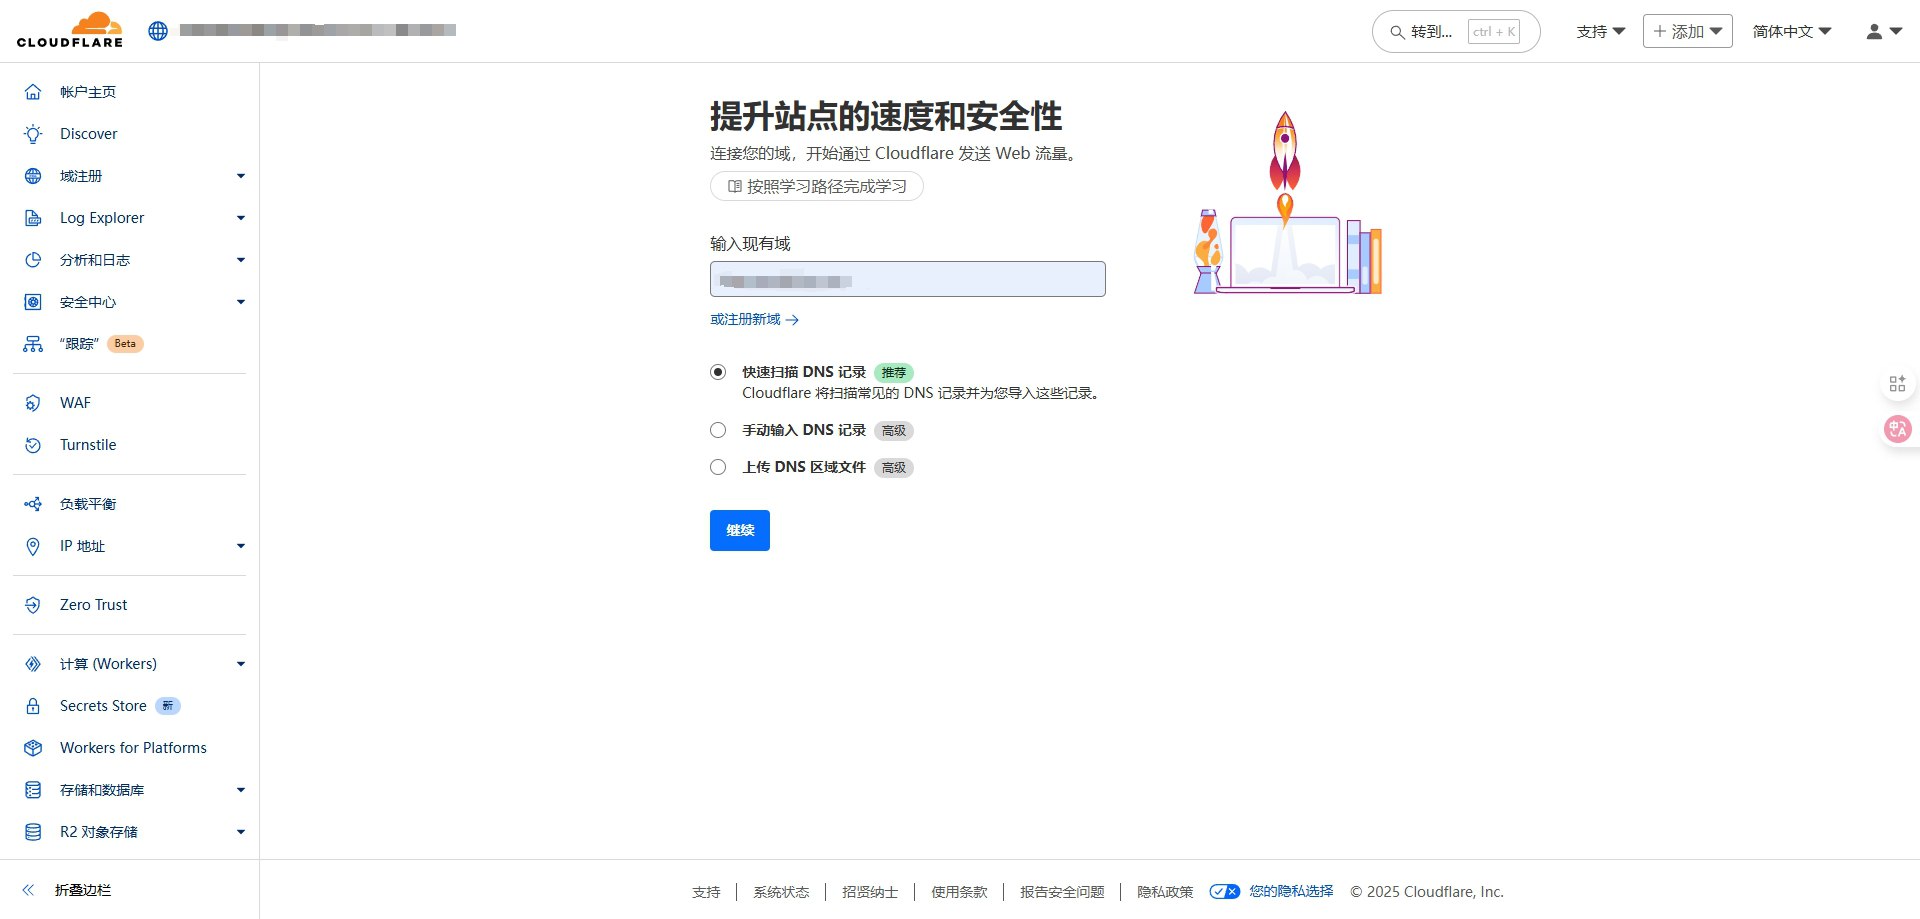Open the 简体中文 language dropdown
This screenshot has width=1920, height=919.
(1791, 32)
